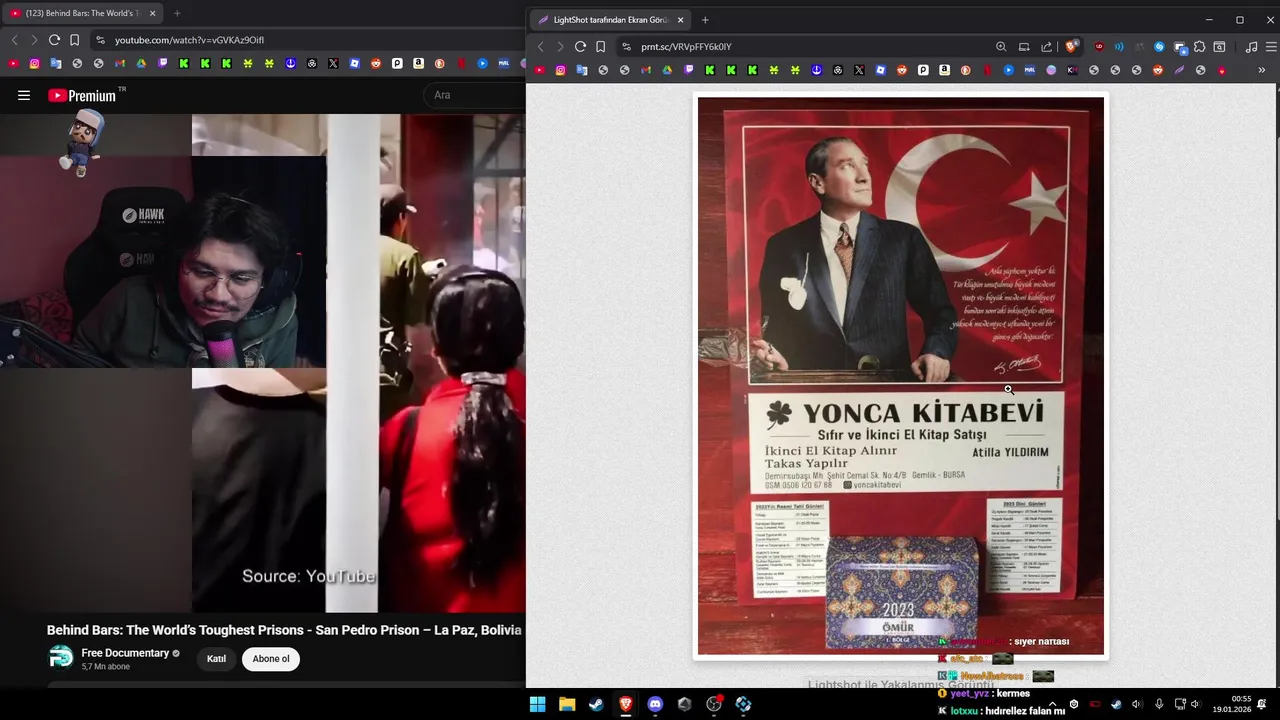The width and height of the screenshot is (1280, 720).
Task: Open the Windows Start menu
Action: coord(537,704)
